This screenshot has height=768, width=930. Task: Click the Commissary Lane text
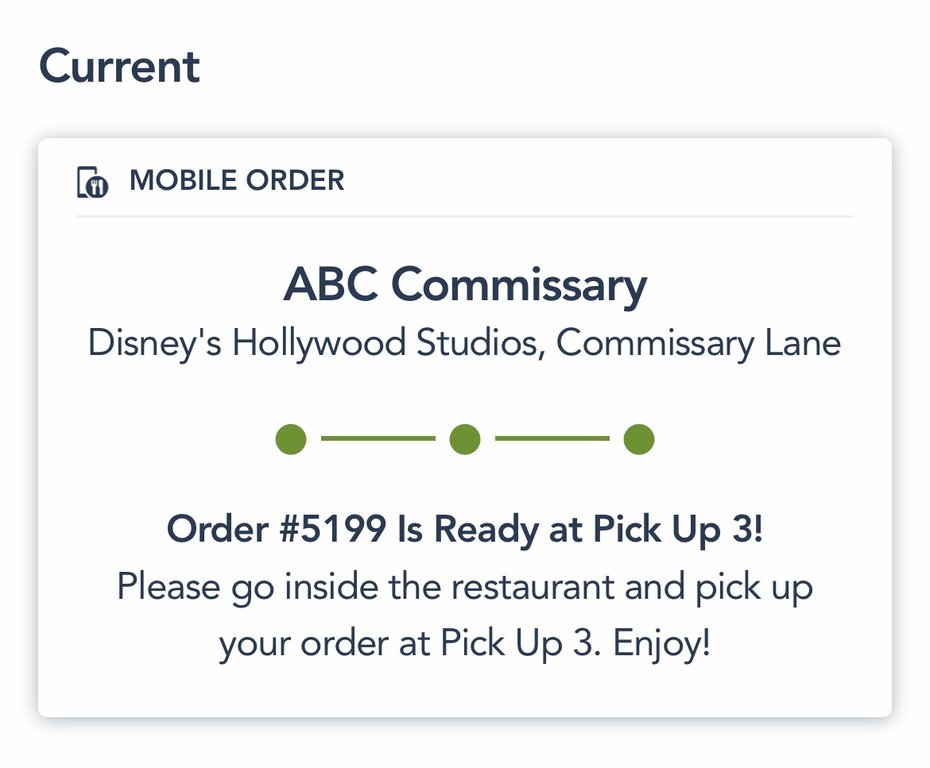pyautogui.click(x=698, y=343)
